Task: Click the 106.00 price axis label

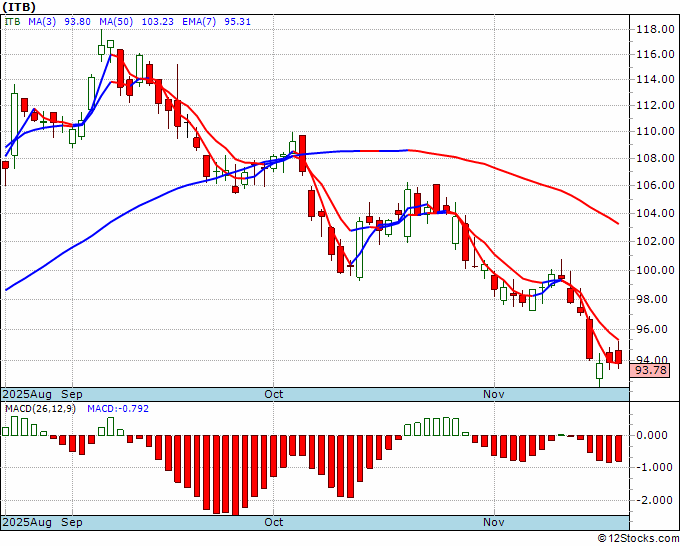Action: [x=655, y=185]
